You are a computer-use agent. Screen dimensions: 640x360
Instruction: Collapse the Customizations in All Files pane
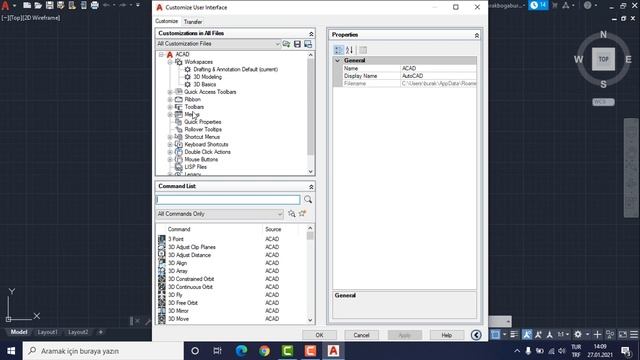[x=311, y=33]
